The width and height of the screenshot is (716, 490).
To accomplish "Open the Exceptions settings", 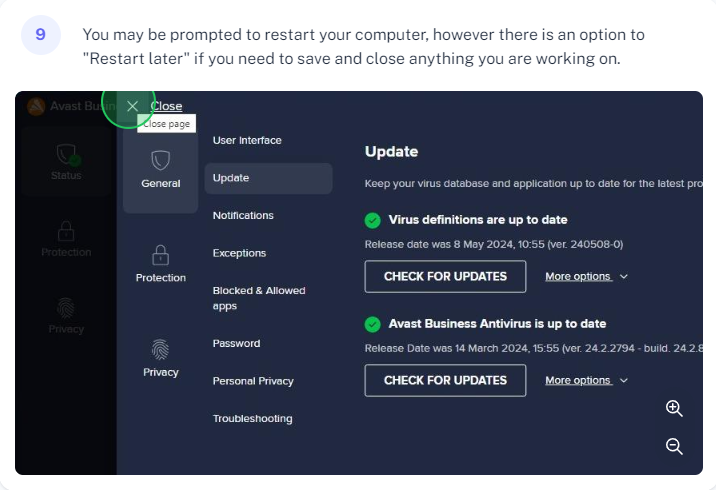I will [x=239, y=253].
